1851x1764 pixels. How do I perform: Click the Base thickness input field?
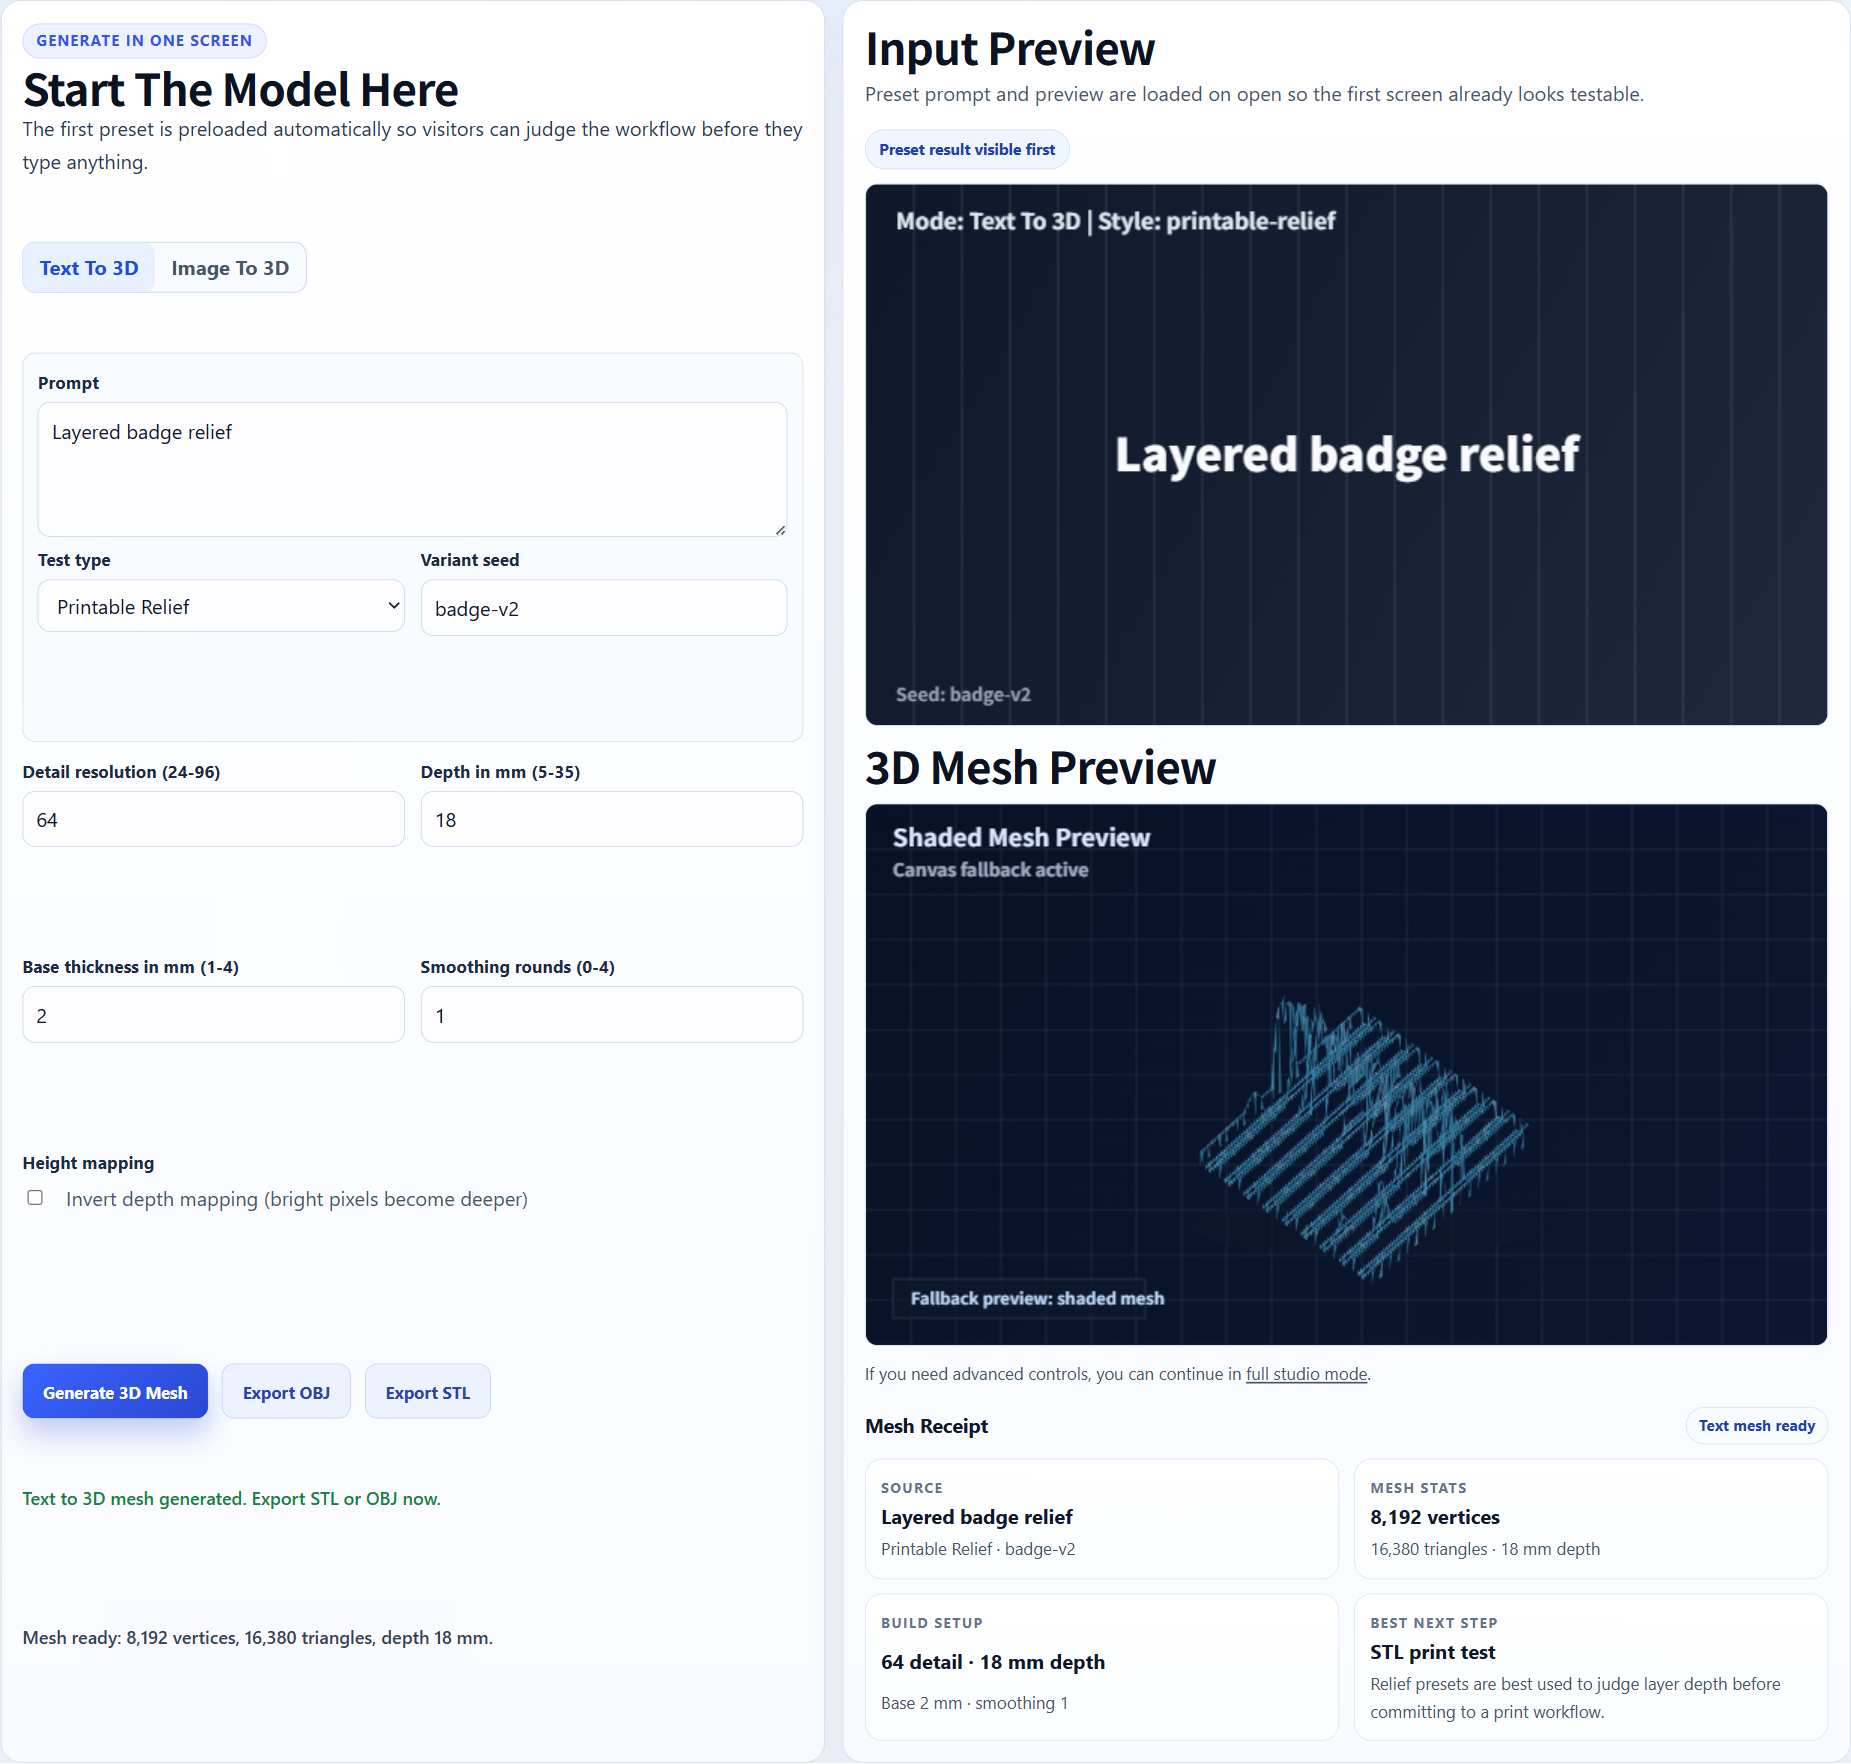tap(213, 1015)
